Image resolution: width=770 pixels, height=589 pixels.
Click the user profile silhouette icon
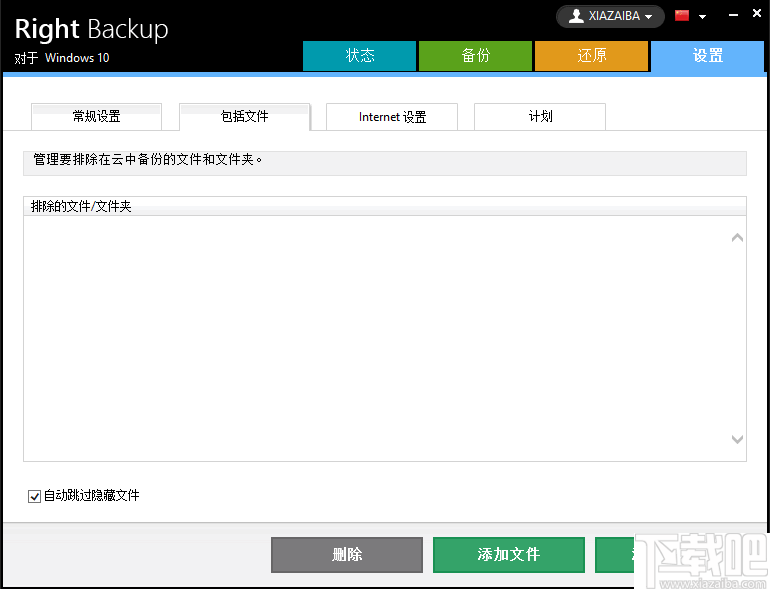point(576,16)
